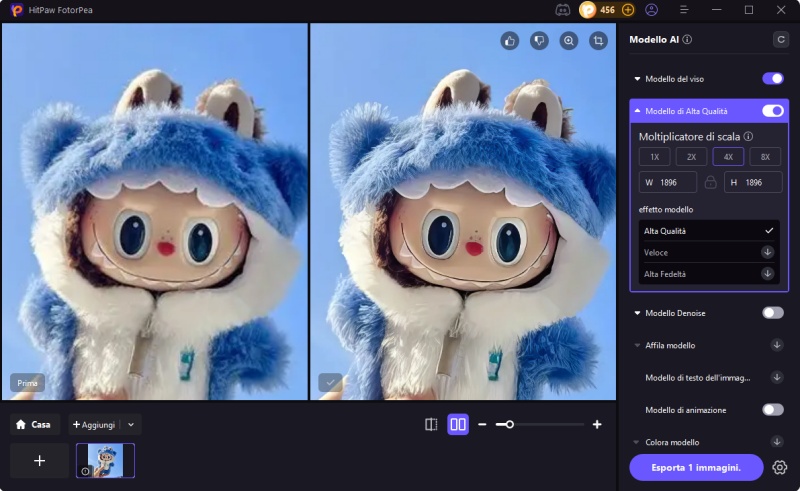
Task: Expand Colora modello section
Action: (x=637, y=442)
